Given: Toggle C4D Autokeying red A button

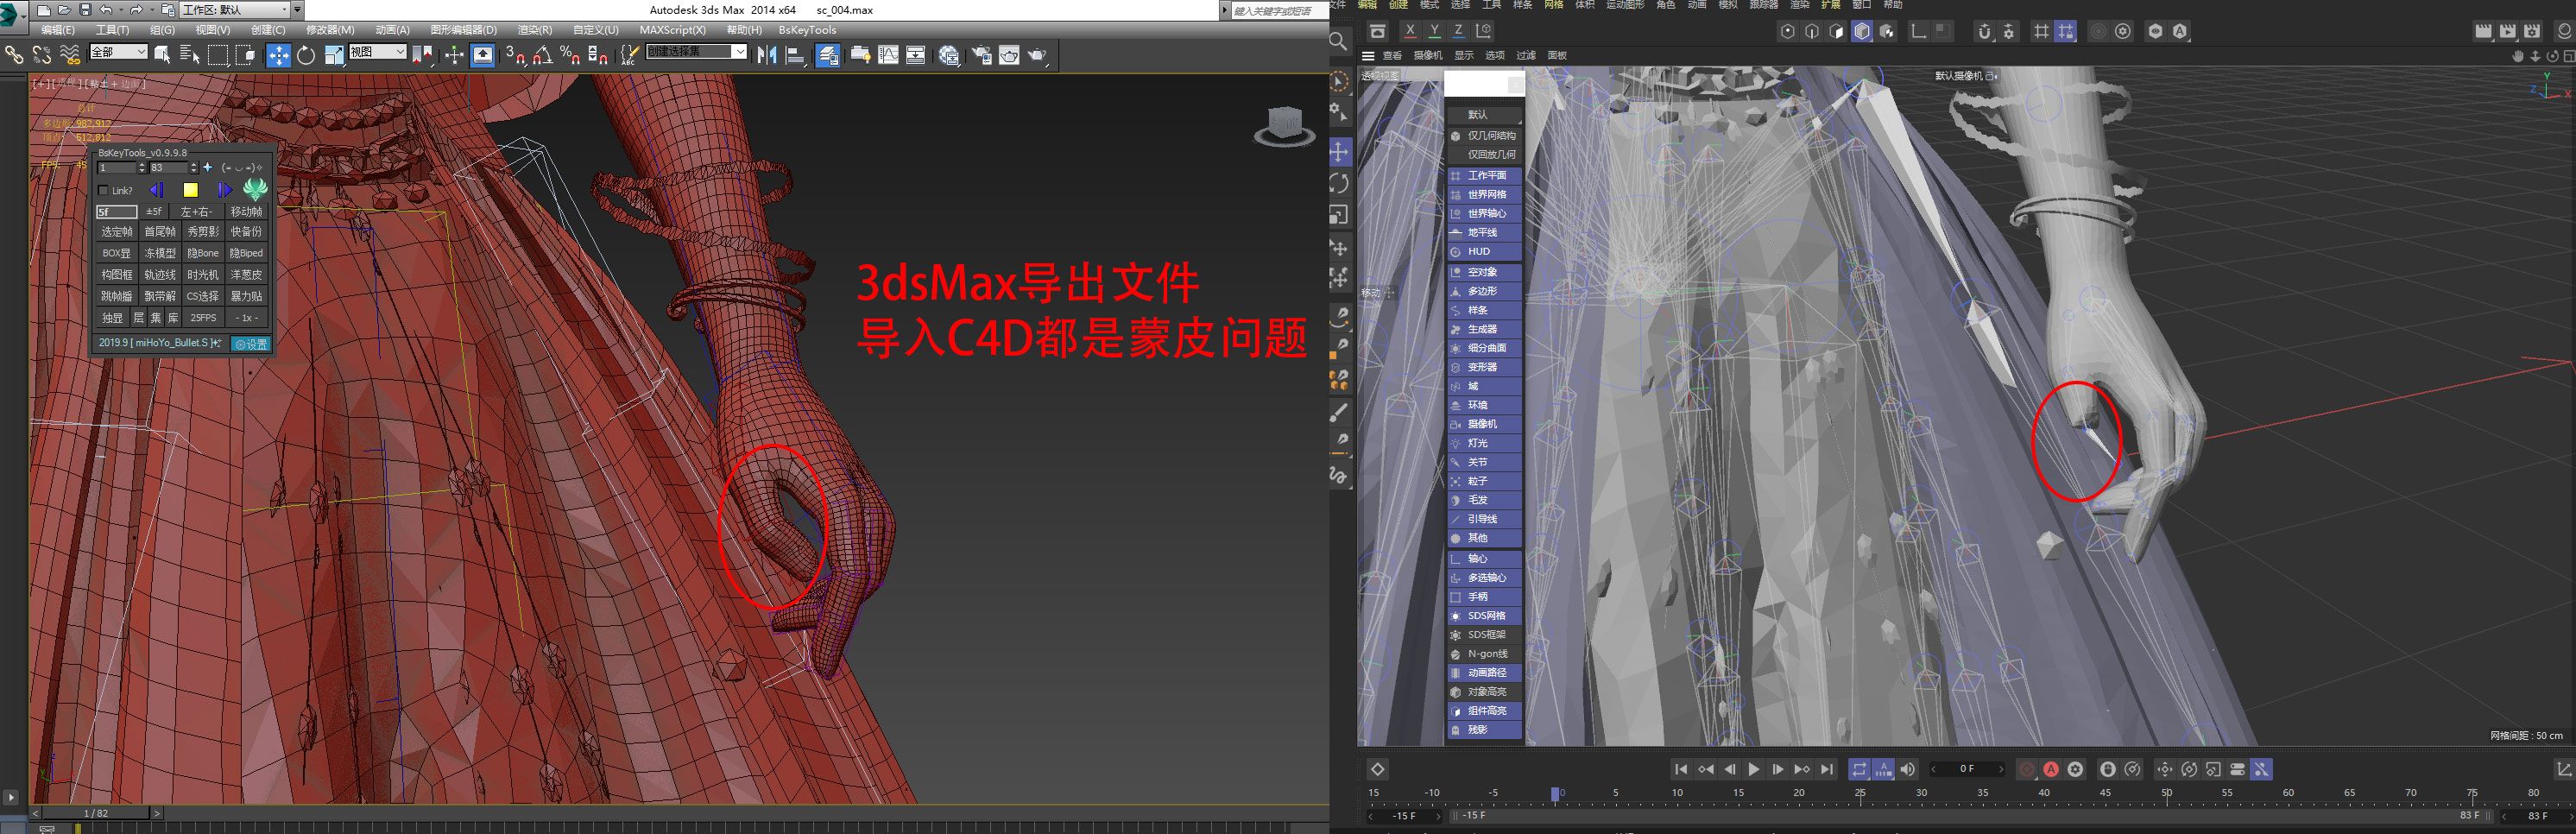Looking at the screenshot, I should [2051, 769].
